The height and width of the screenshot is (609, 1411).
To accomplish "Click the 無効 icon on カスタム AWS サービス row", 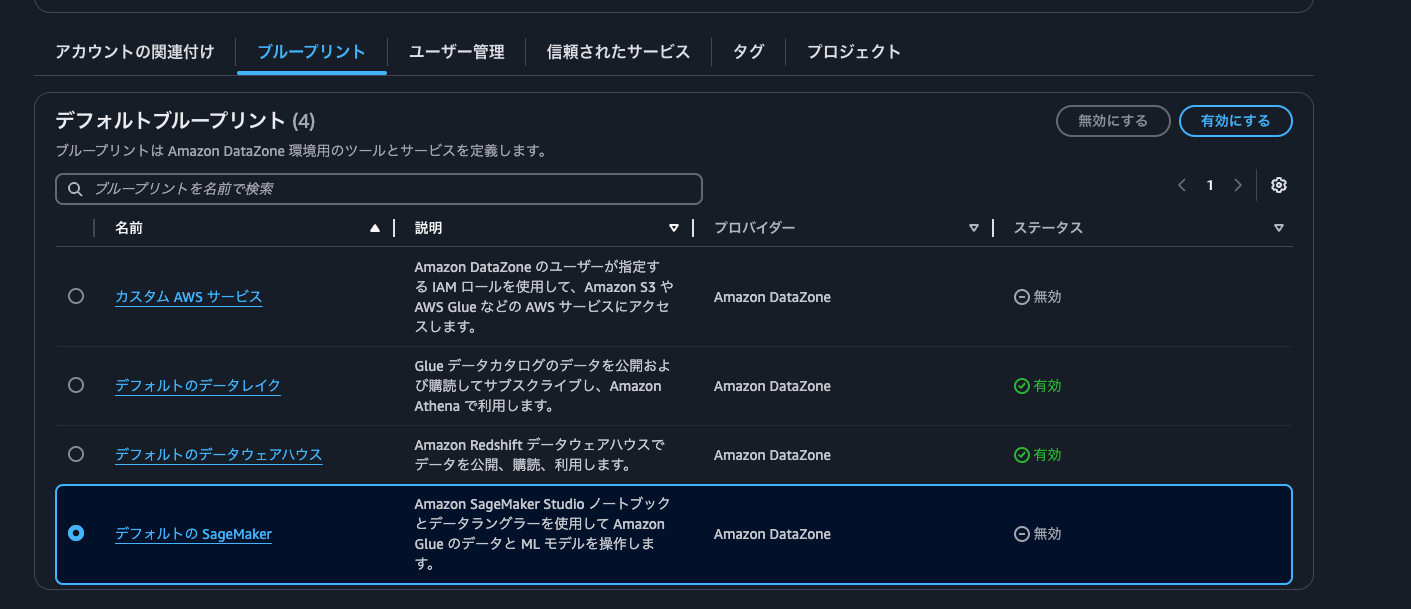I will [x=1021, y=296].
